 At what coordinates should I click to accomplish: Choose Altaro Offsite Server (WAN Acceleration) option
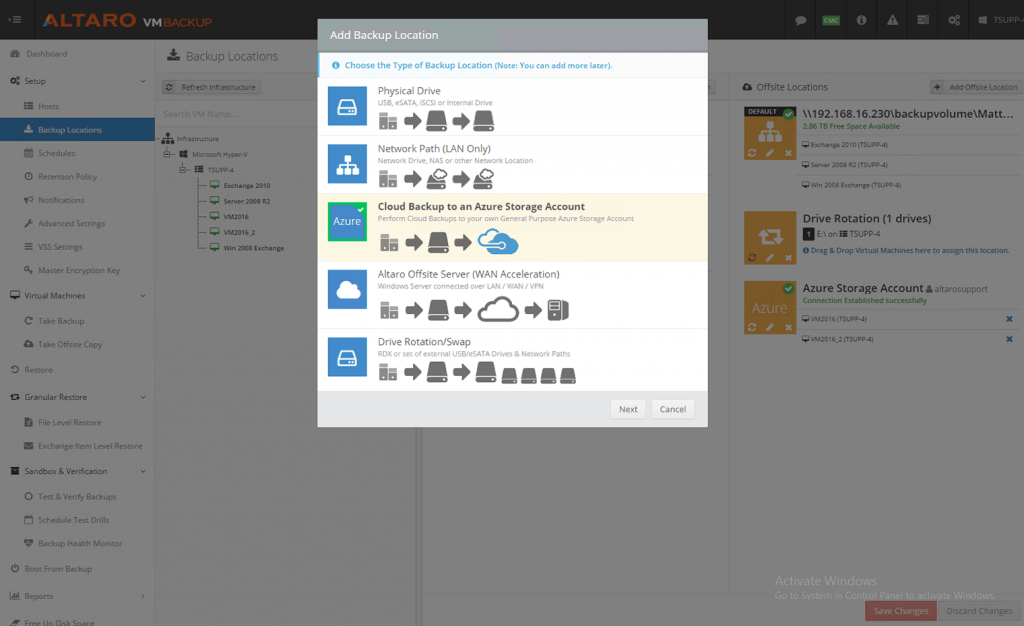468,274
